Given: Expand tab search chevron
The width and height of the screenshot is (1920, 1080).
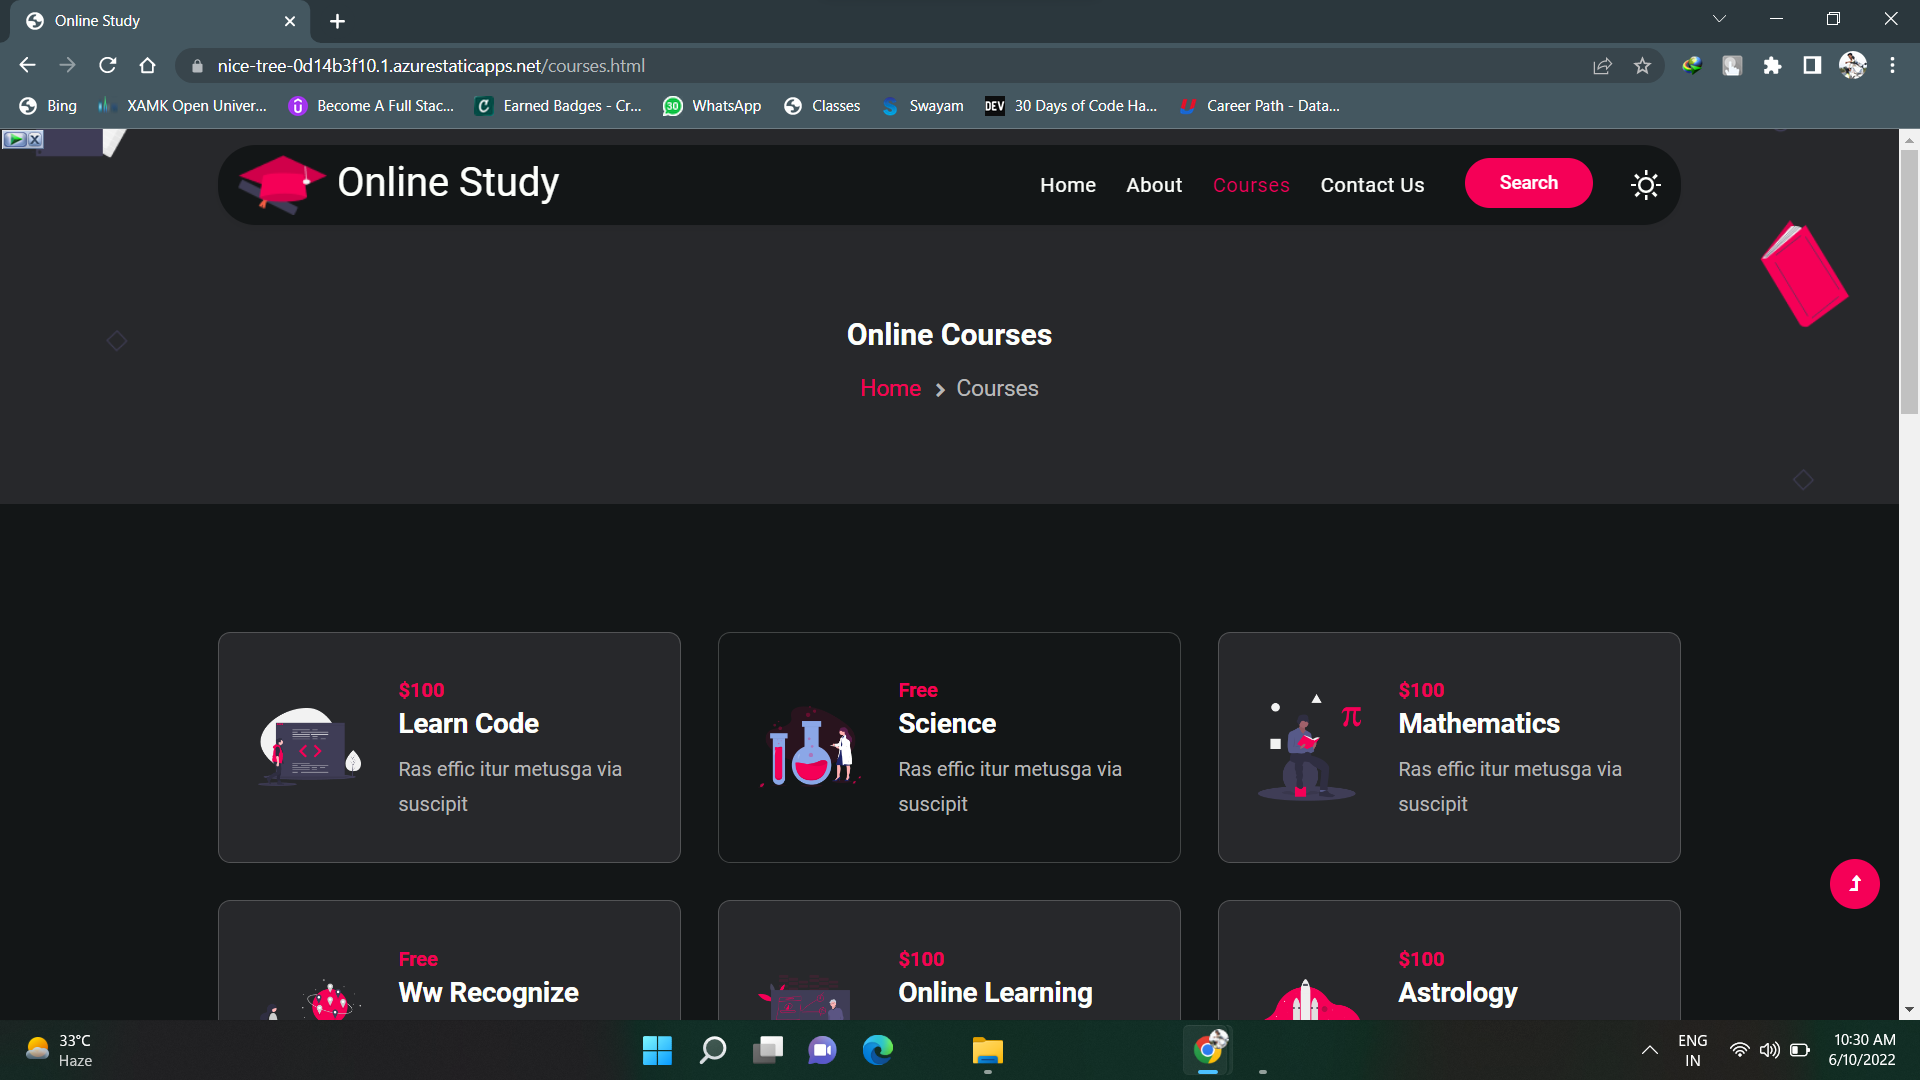Looking at the screenshot, I should click(1719, 19).
